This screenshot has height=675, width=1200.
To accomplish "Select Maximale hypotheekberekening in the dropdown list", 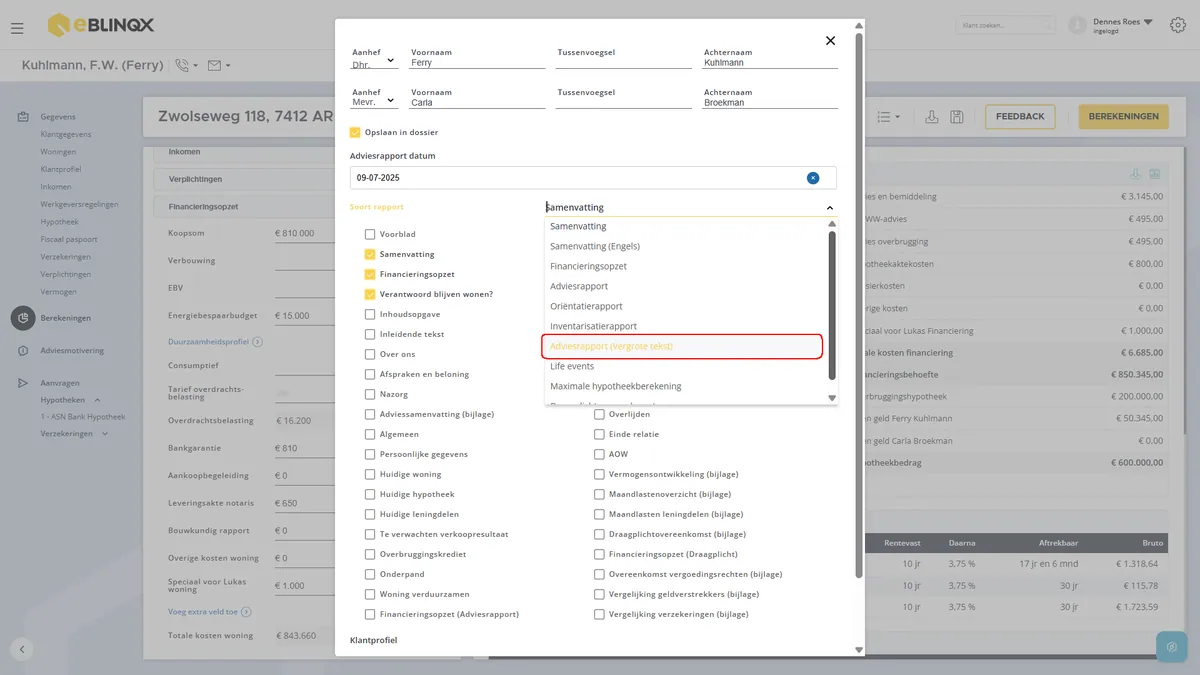I will pyautogui.click(x=616, y=386).
